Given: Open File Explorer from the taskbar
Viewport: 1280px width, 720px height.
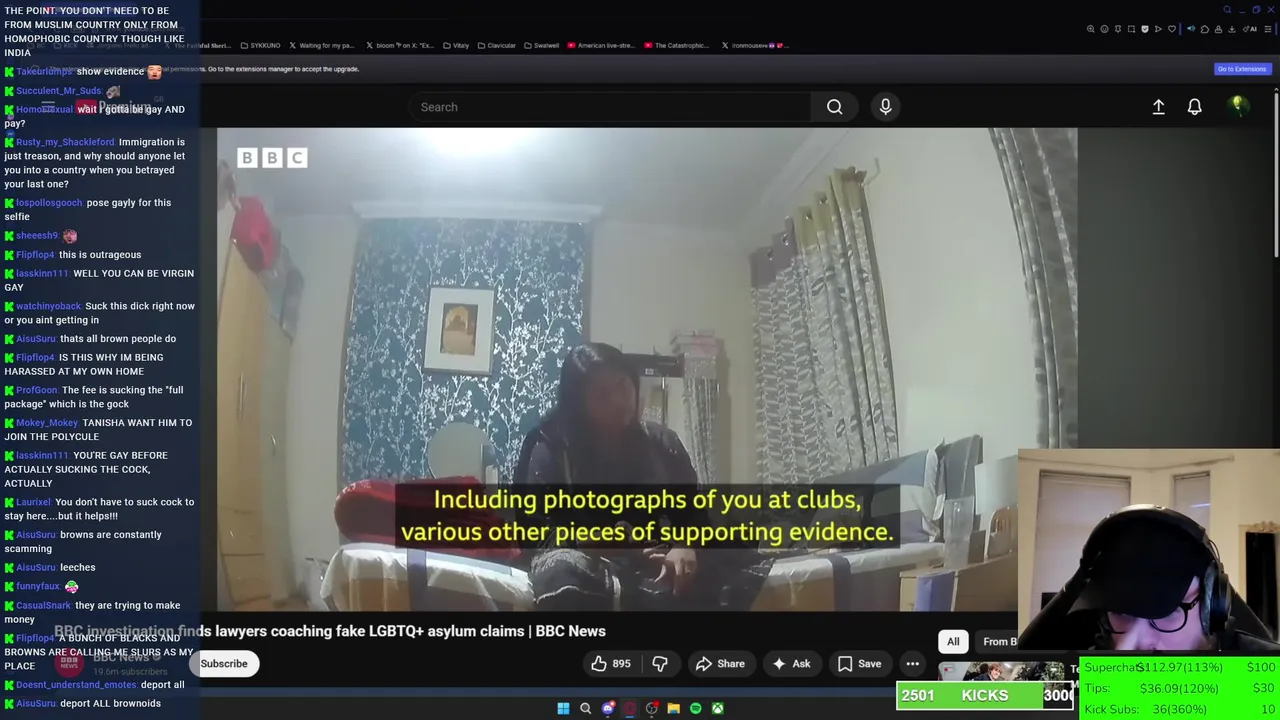Looking at the screenshot, I should click(x=673, y=708).
